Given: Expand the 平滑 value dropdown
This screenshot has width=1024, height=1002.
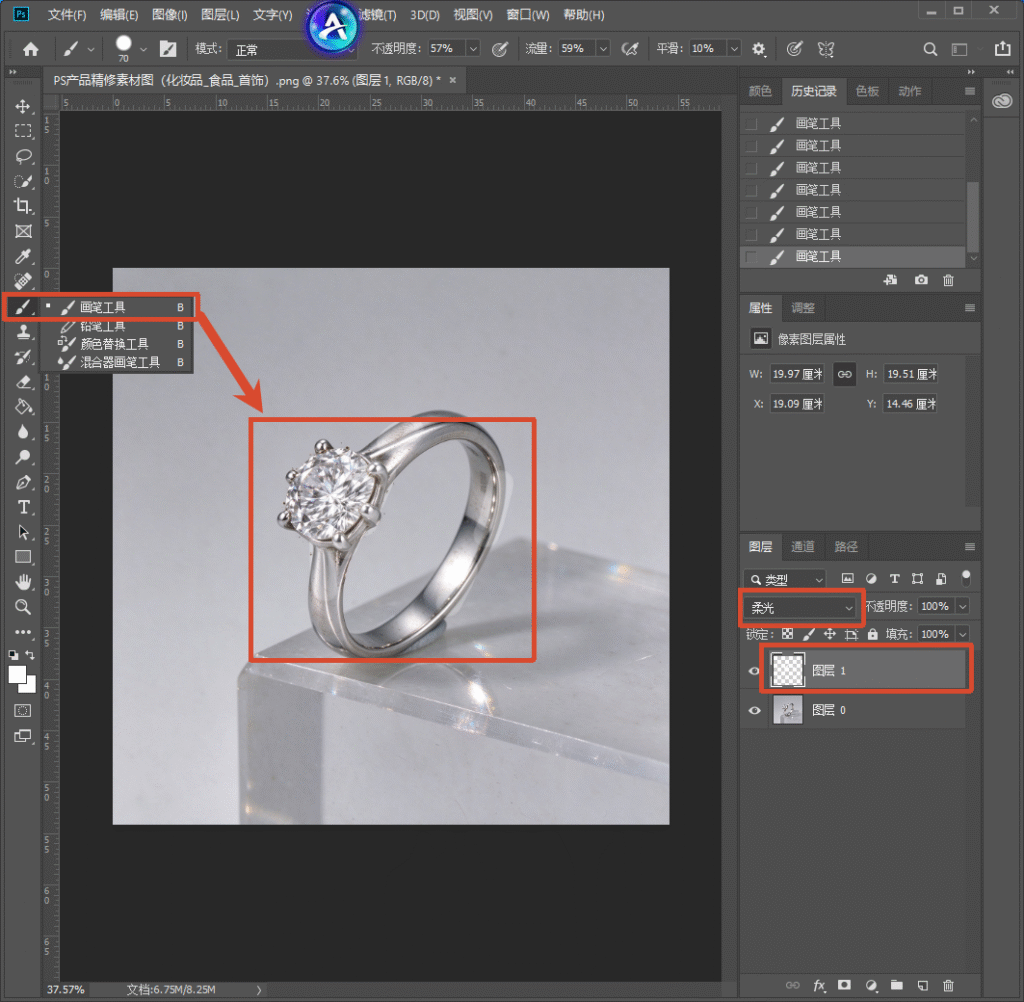Looking at the screenshot, I should pyautogui.click(x=734, y=49).
